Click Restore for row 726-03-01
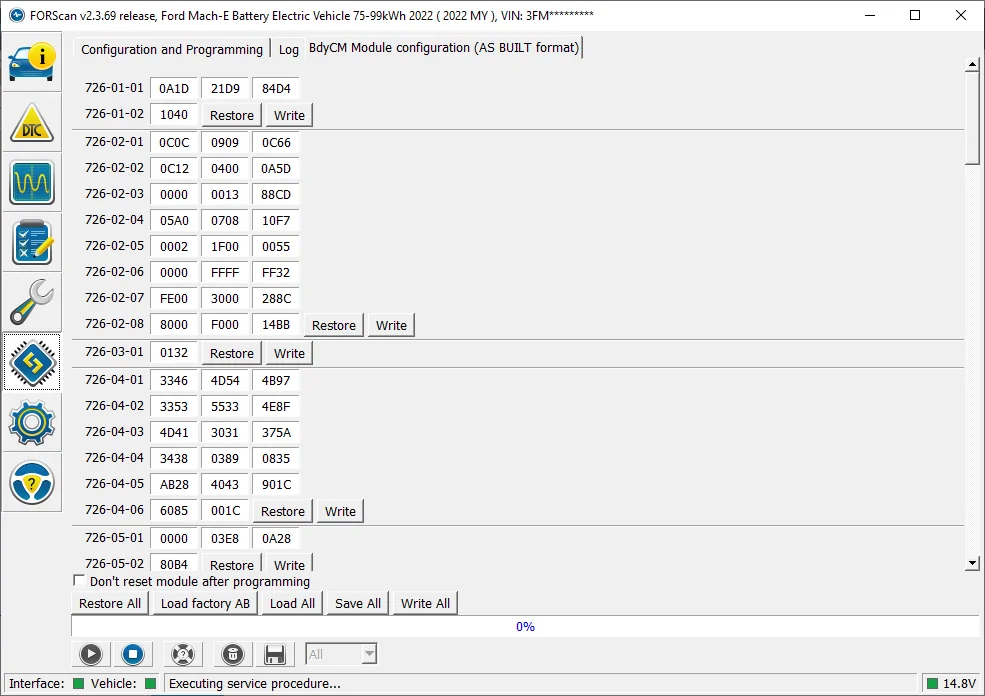985x696 pixels. point(232,354)
